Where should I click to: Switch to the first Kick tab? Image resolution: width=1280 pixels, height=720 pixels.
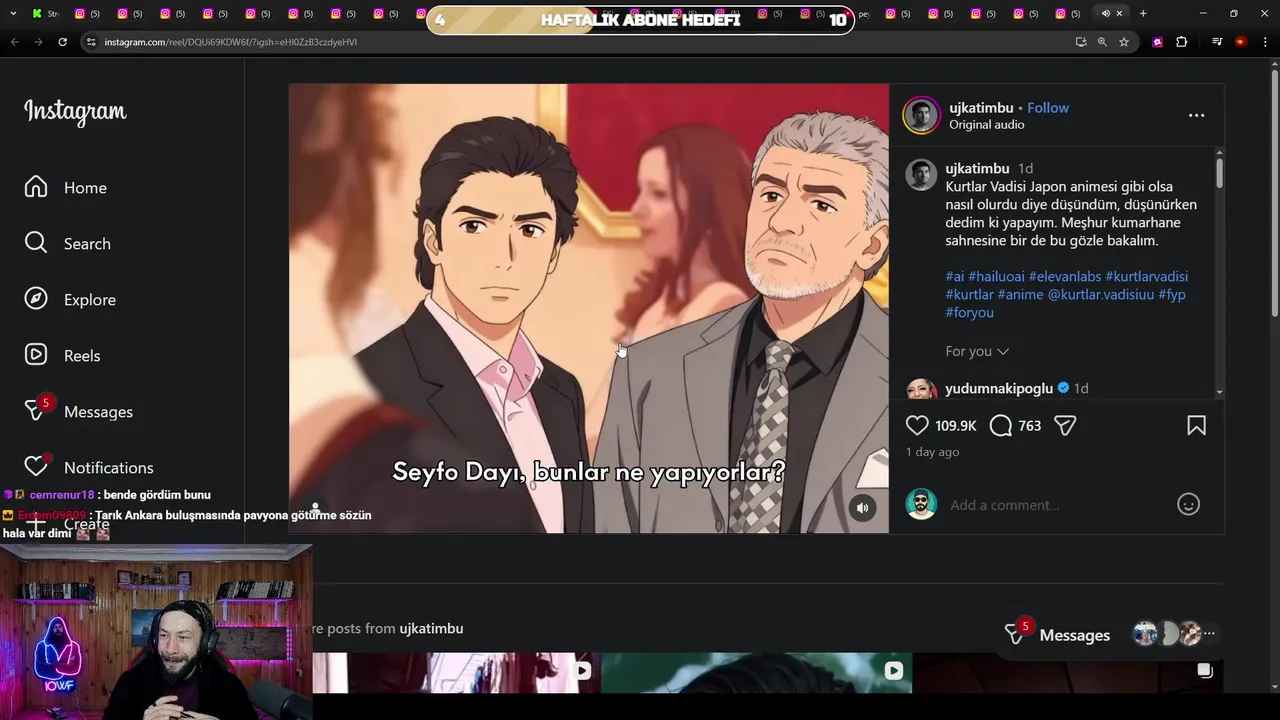pos(45,13)
